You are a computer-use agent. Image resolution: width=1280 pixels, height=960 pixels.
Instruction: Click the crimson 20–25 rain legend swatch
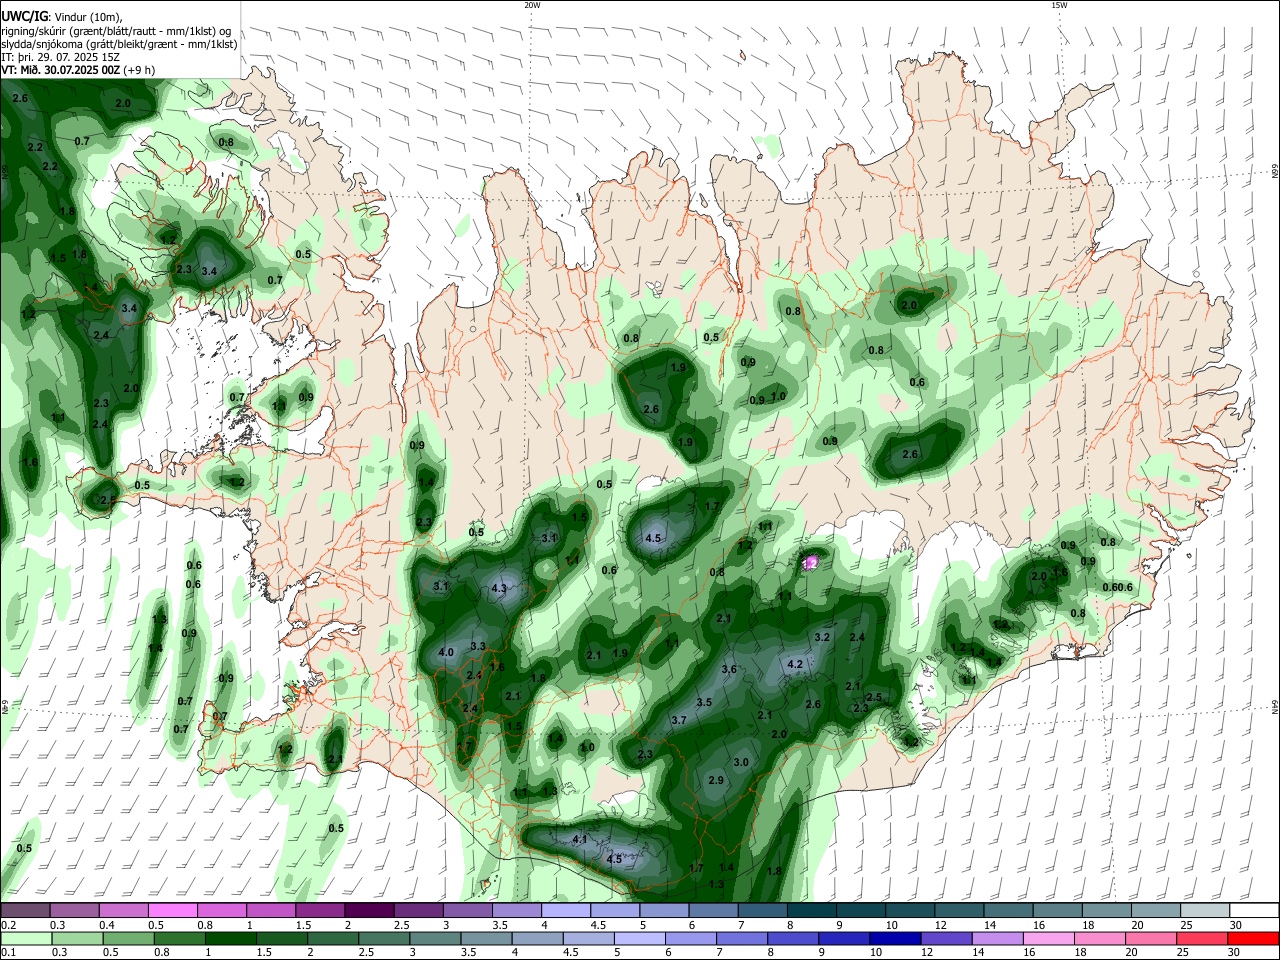(x=1203, y=938)
